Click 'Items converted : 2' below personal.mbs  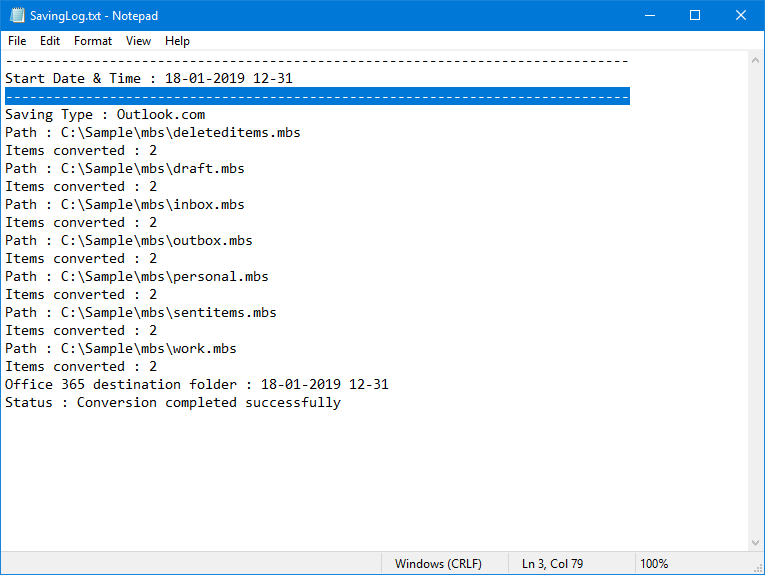click(x=81, y=295)
